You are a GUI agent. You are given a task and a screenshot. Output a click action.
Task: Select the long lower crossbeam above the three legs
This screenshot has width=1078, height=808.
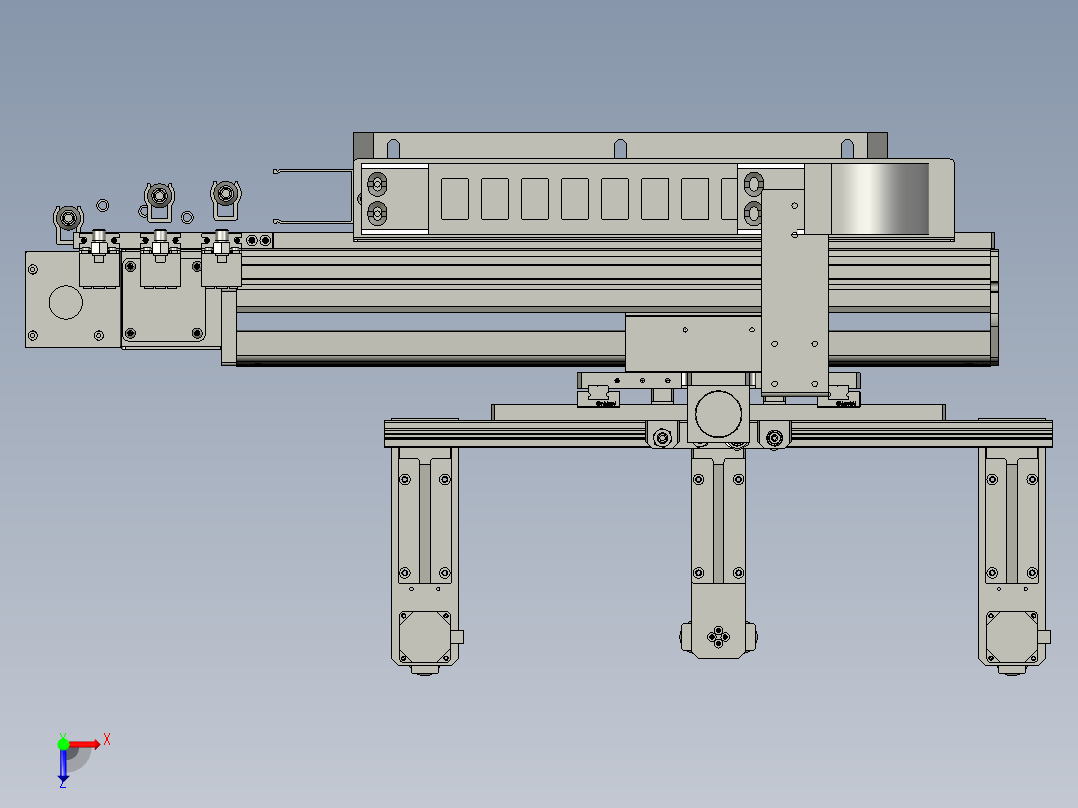(718, 433)
